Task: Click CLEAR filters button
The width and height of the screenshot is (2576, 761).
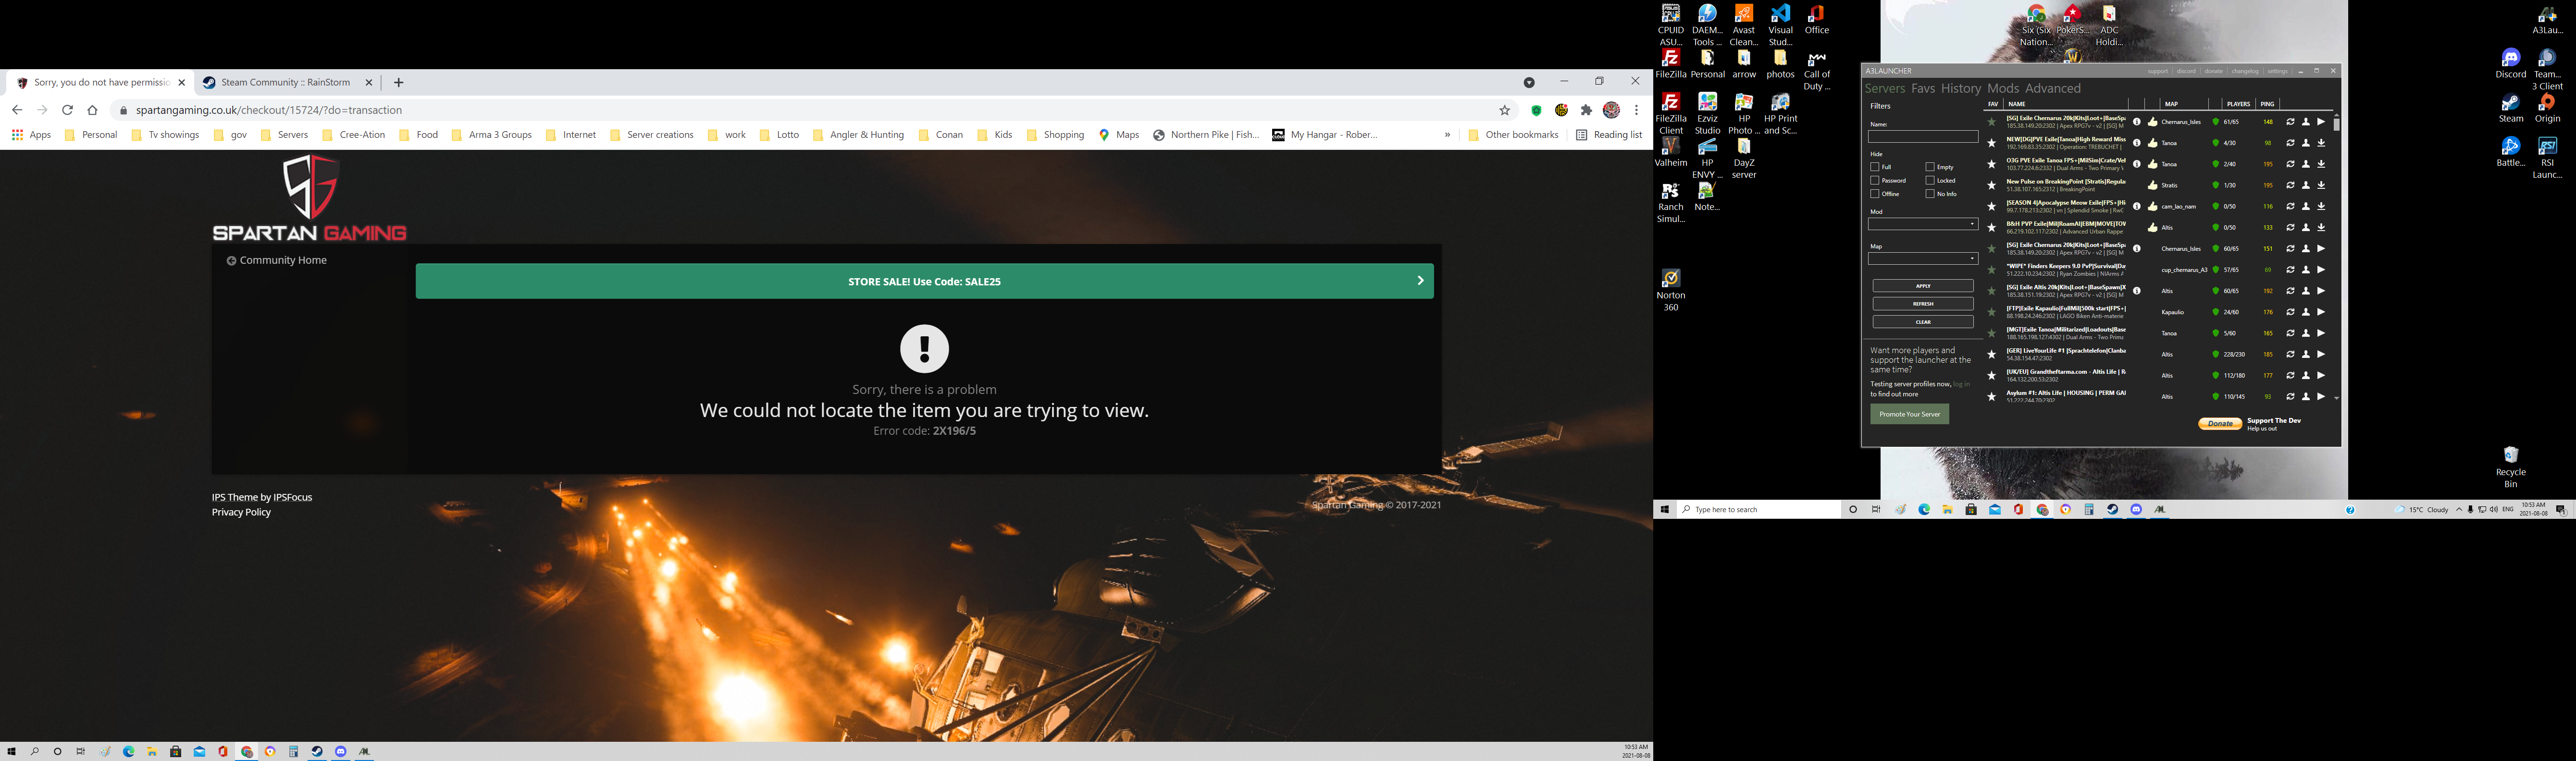Action: (x=1923, y=322)
